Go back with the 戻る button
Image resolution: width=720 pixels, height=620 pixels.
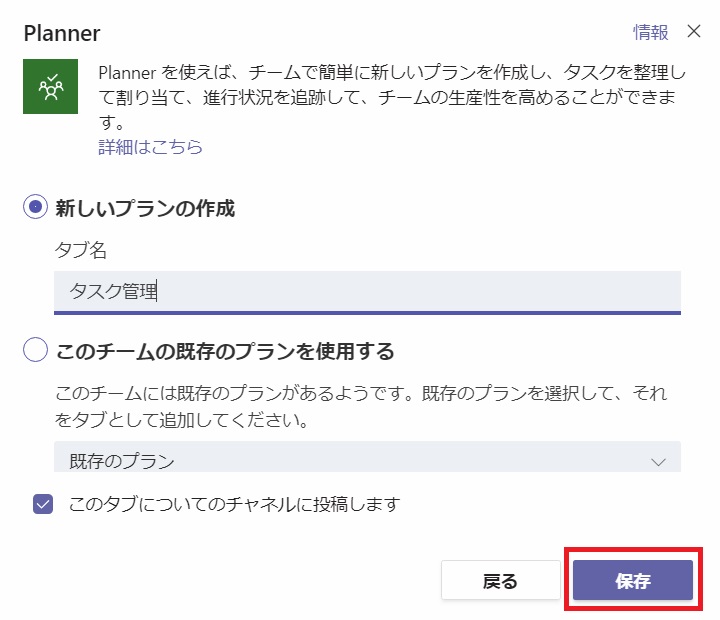click(501, 580)
